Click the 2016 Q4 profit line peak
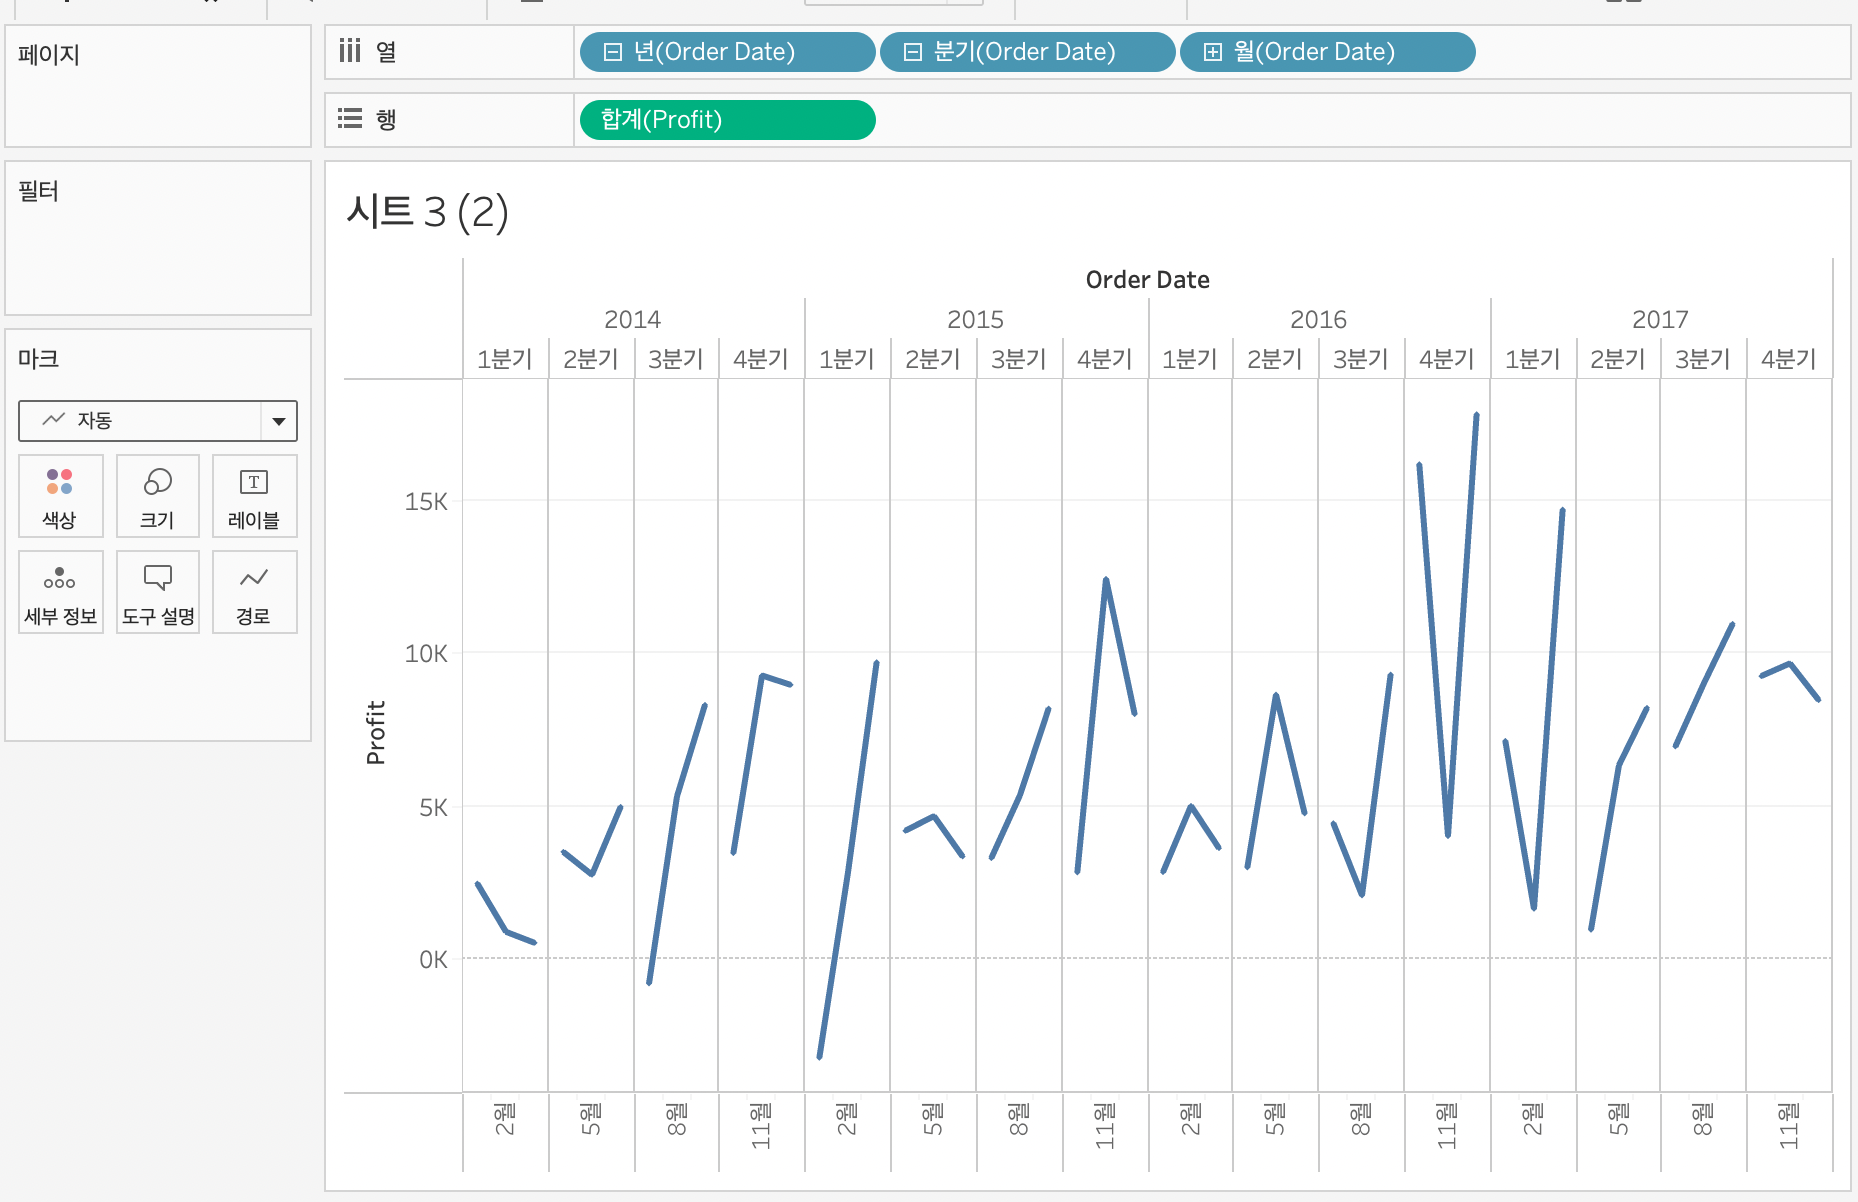Image resolution: width=1858 pixels, height=1202 pixels. [x=1476, y=416]
